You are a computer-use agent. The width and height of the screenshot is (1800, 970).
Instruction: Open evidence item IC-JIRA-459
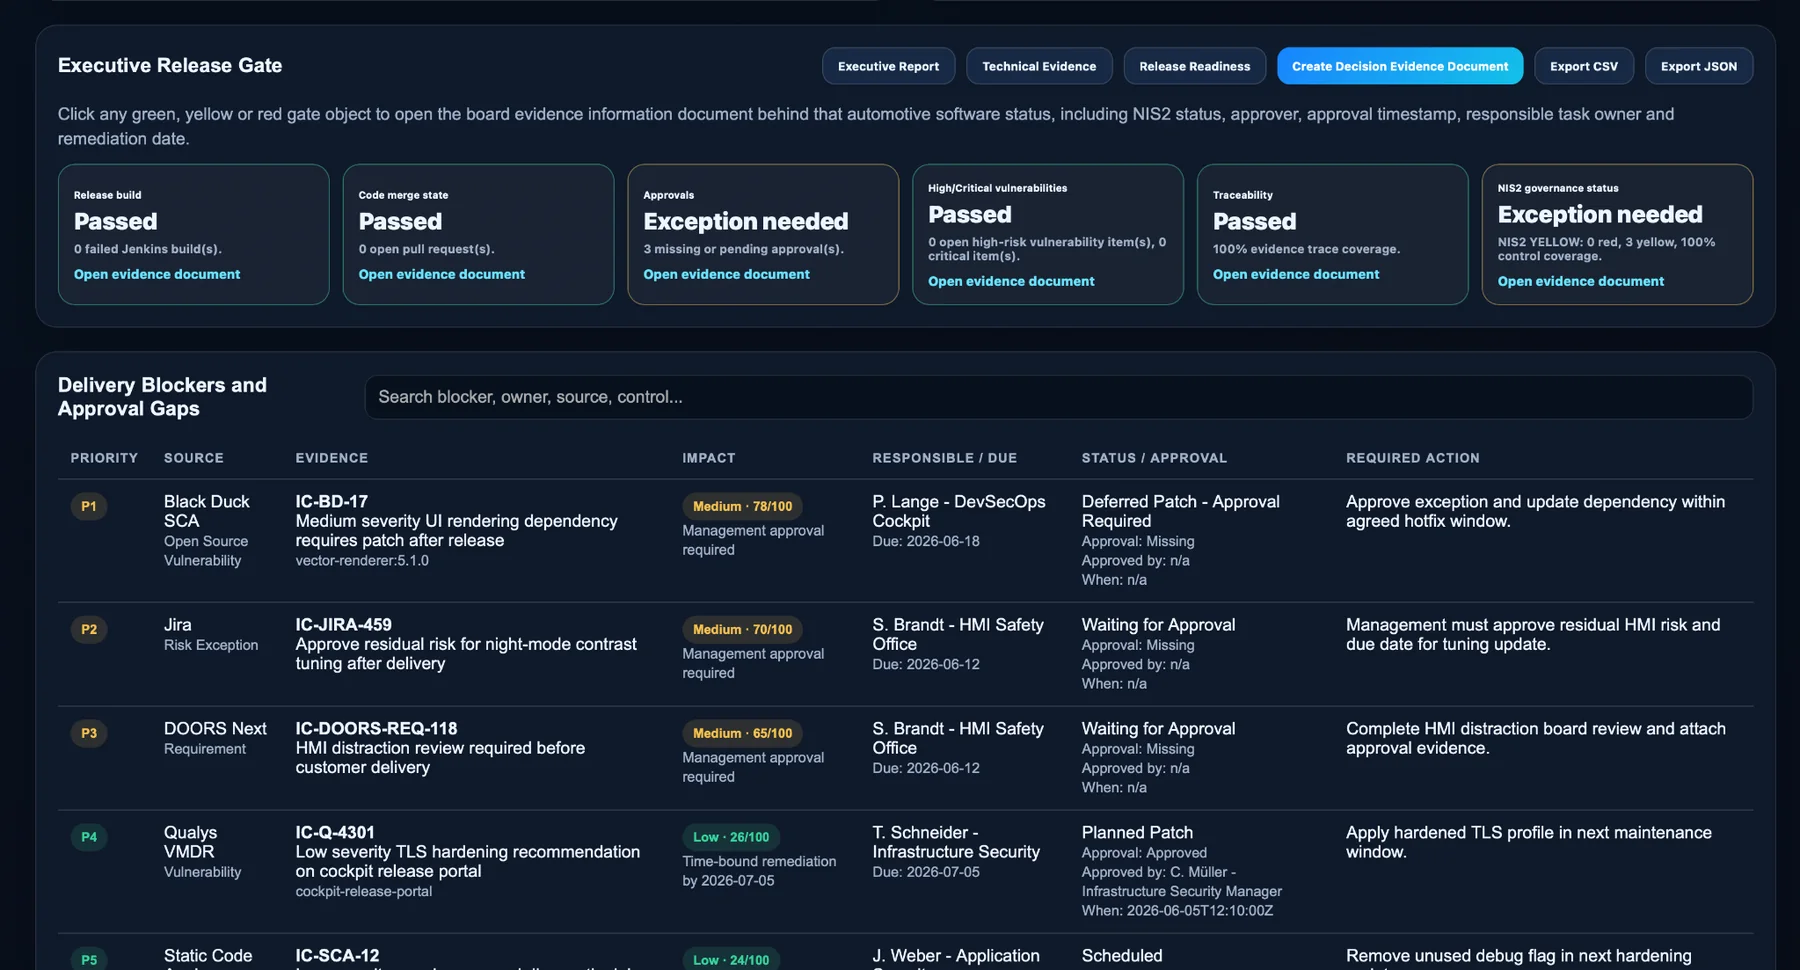pyautogui.click(x=343, y=625)
